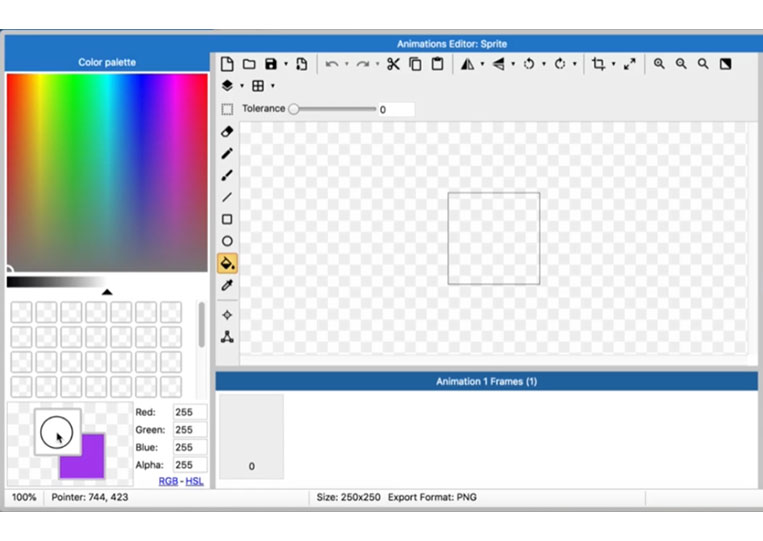Select the Eraser tool
Viewport: 763px width, 541px height.
pos(227,132)
